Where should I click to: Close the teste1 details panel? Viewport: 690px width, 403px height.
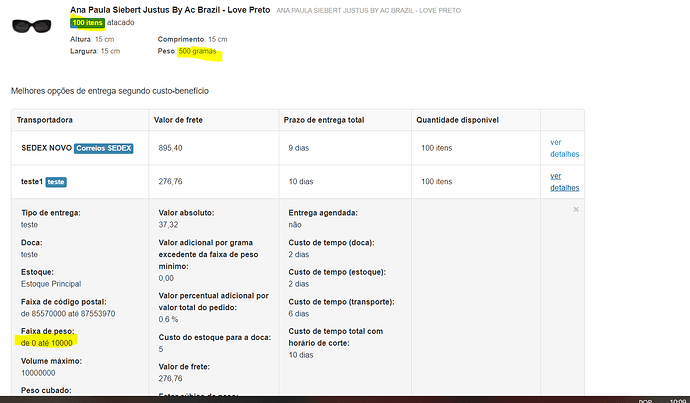tap(576, 209)
